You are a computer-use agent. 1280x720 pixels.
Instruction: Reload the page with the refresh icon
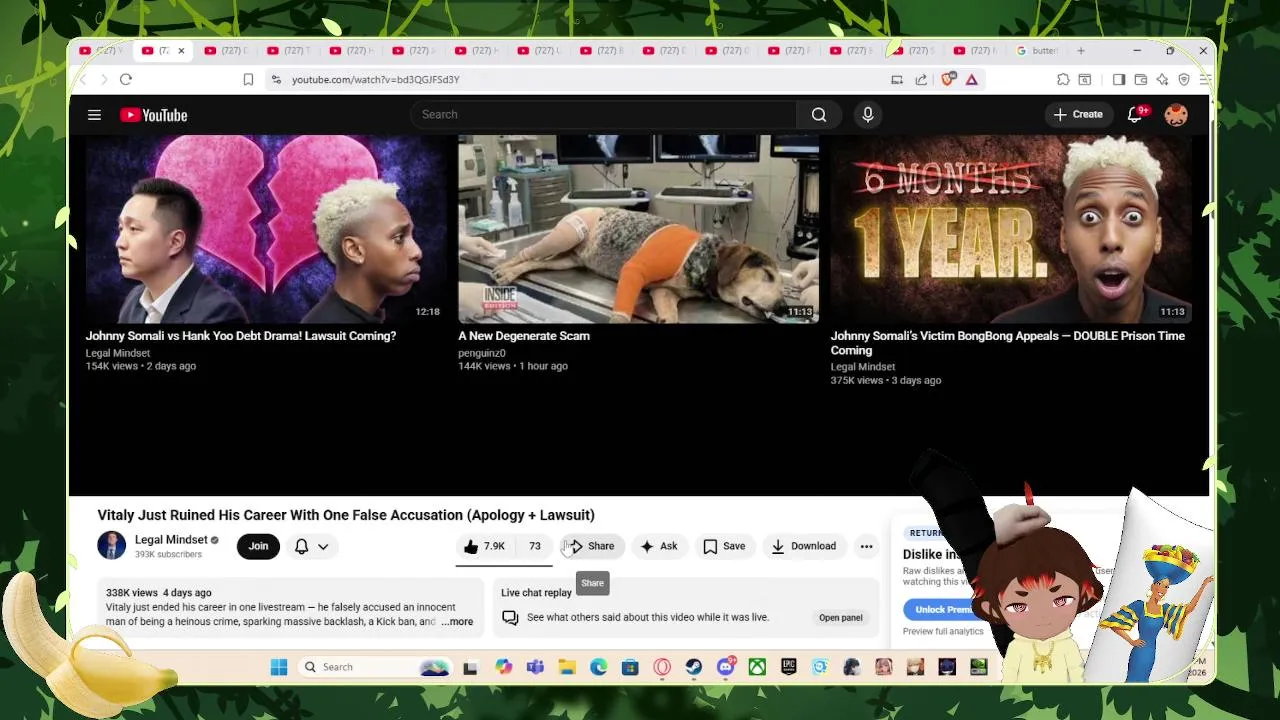coord(126,79)
